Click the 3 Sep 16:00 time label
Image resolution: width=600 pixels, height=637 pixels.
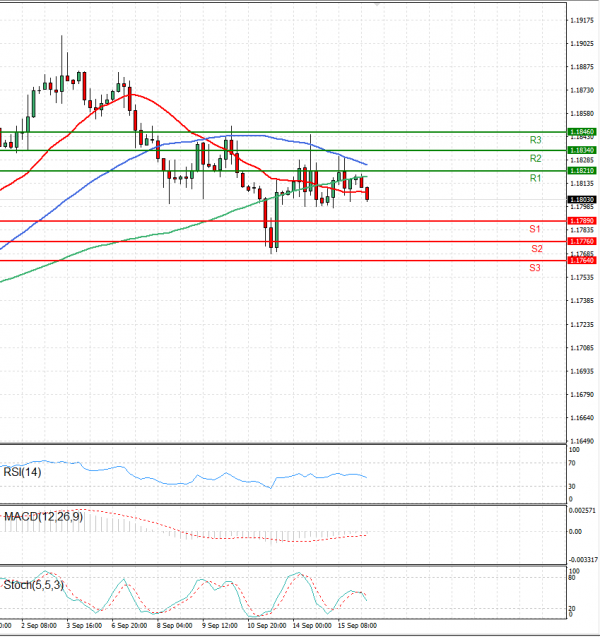[84, 626]
